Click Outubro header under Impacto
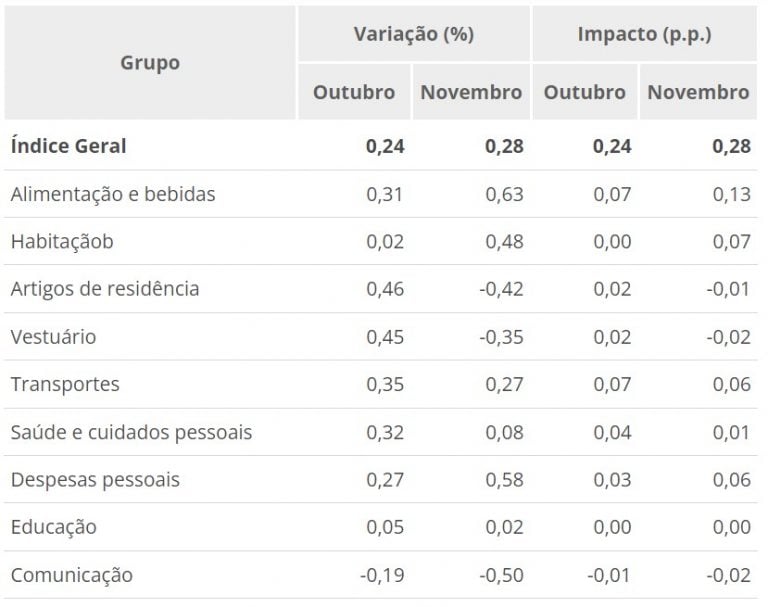 tap(585, 92)
